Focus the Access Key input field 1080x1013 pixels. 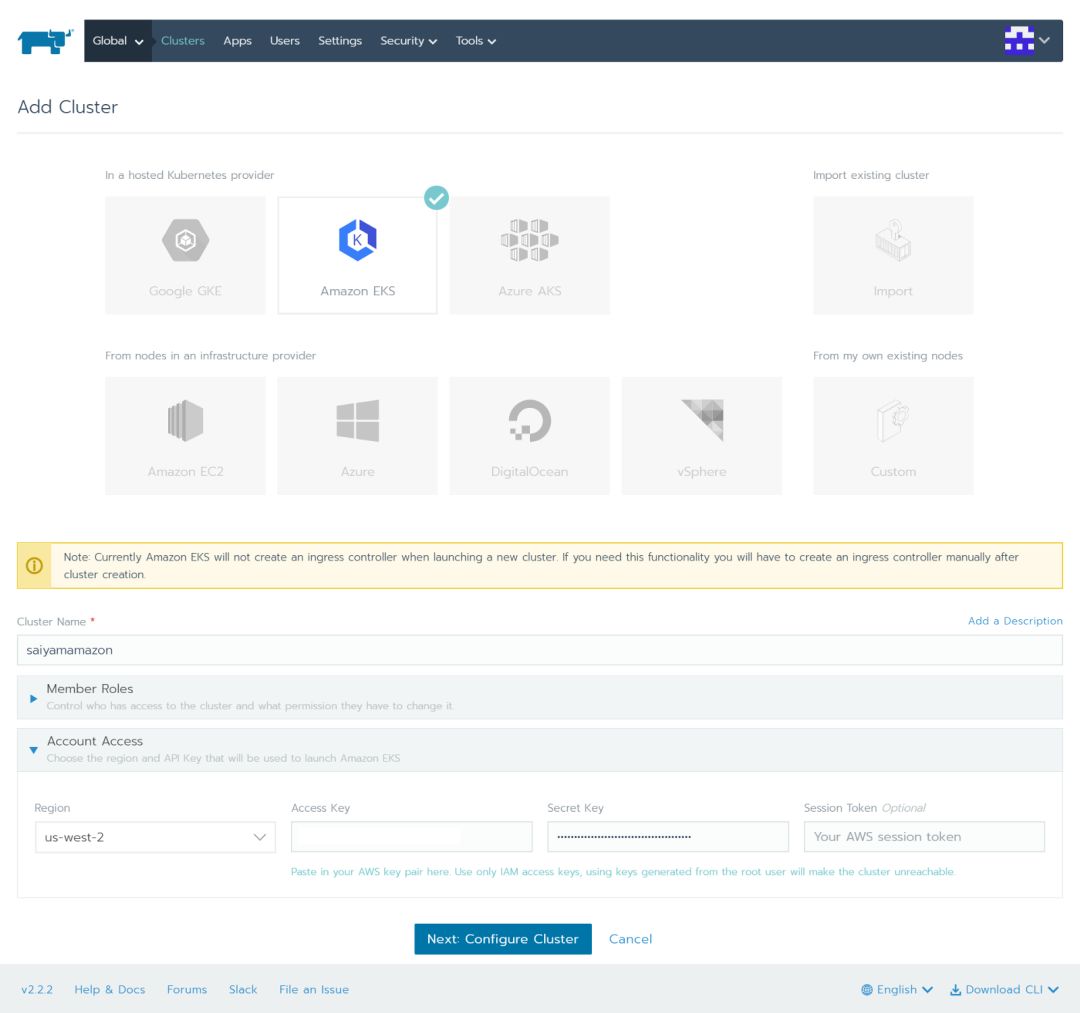pos(411,837)
